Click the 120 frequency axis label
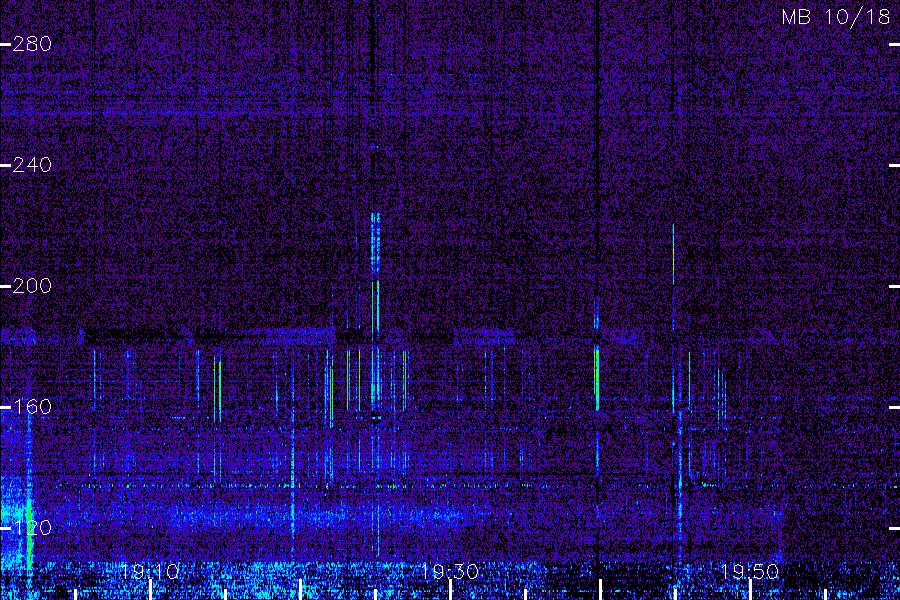The image size is (900, 600). click(32, 528)
